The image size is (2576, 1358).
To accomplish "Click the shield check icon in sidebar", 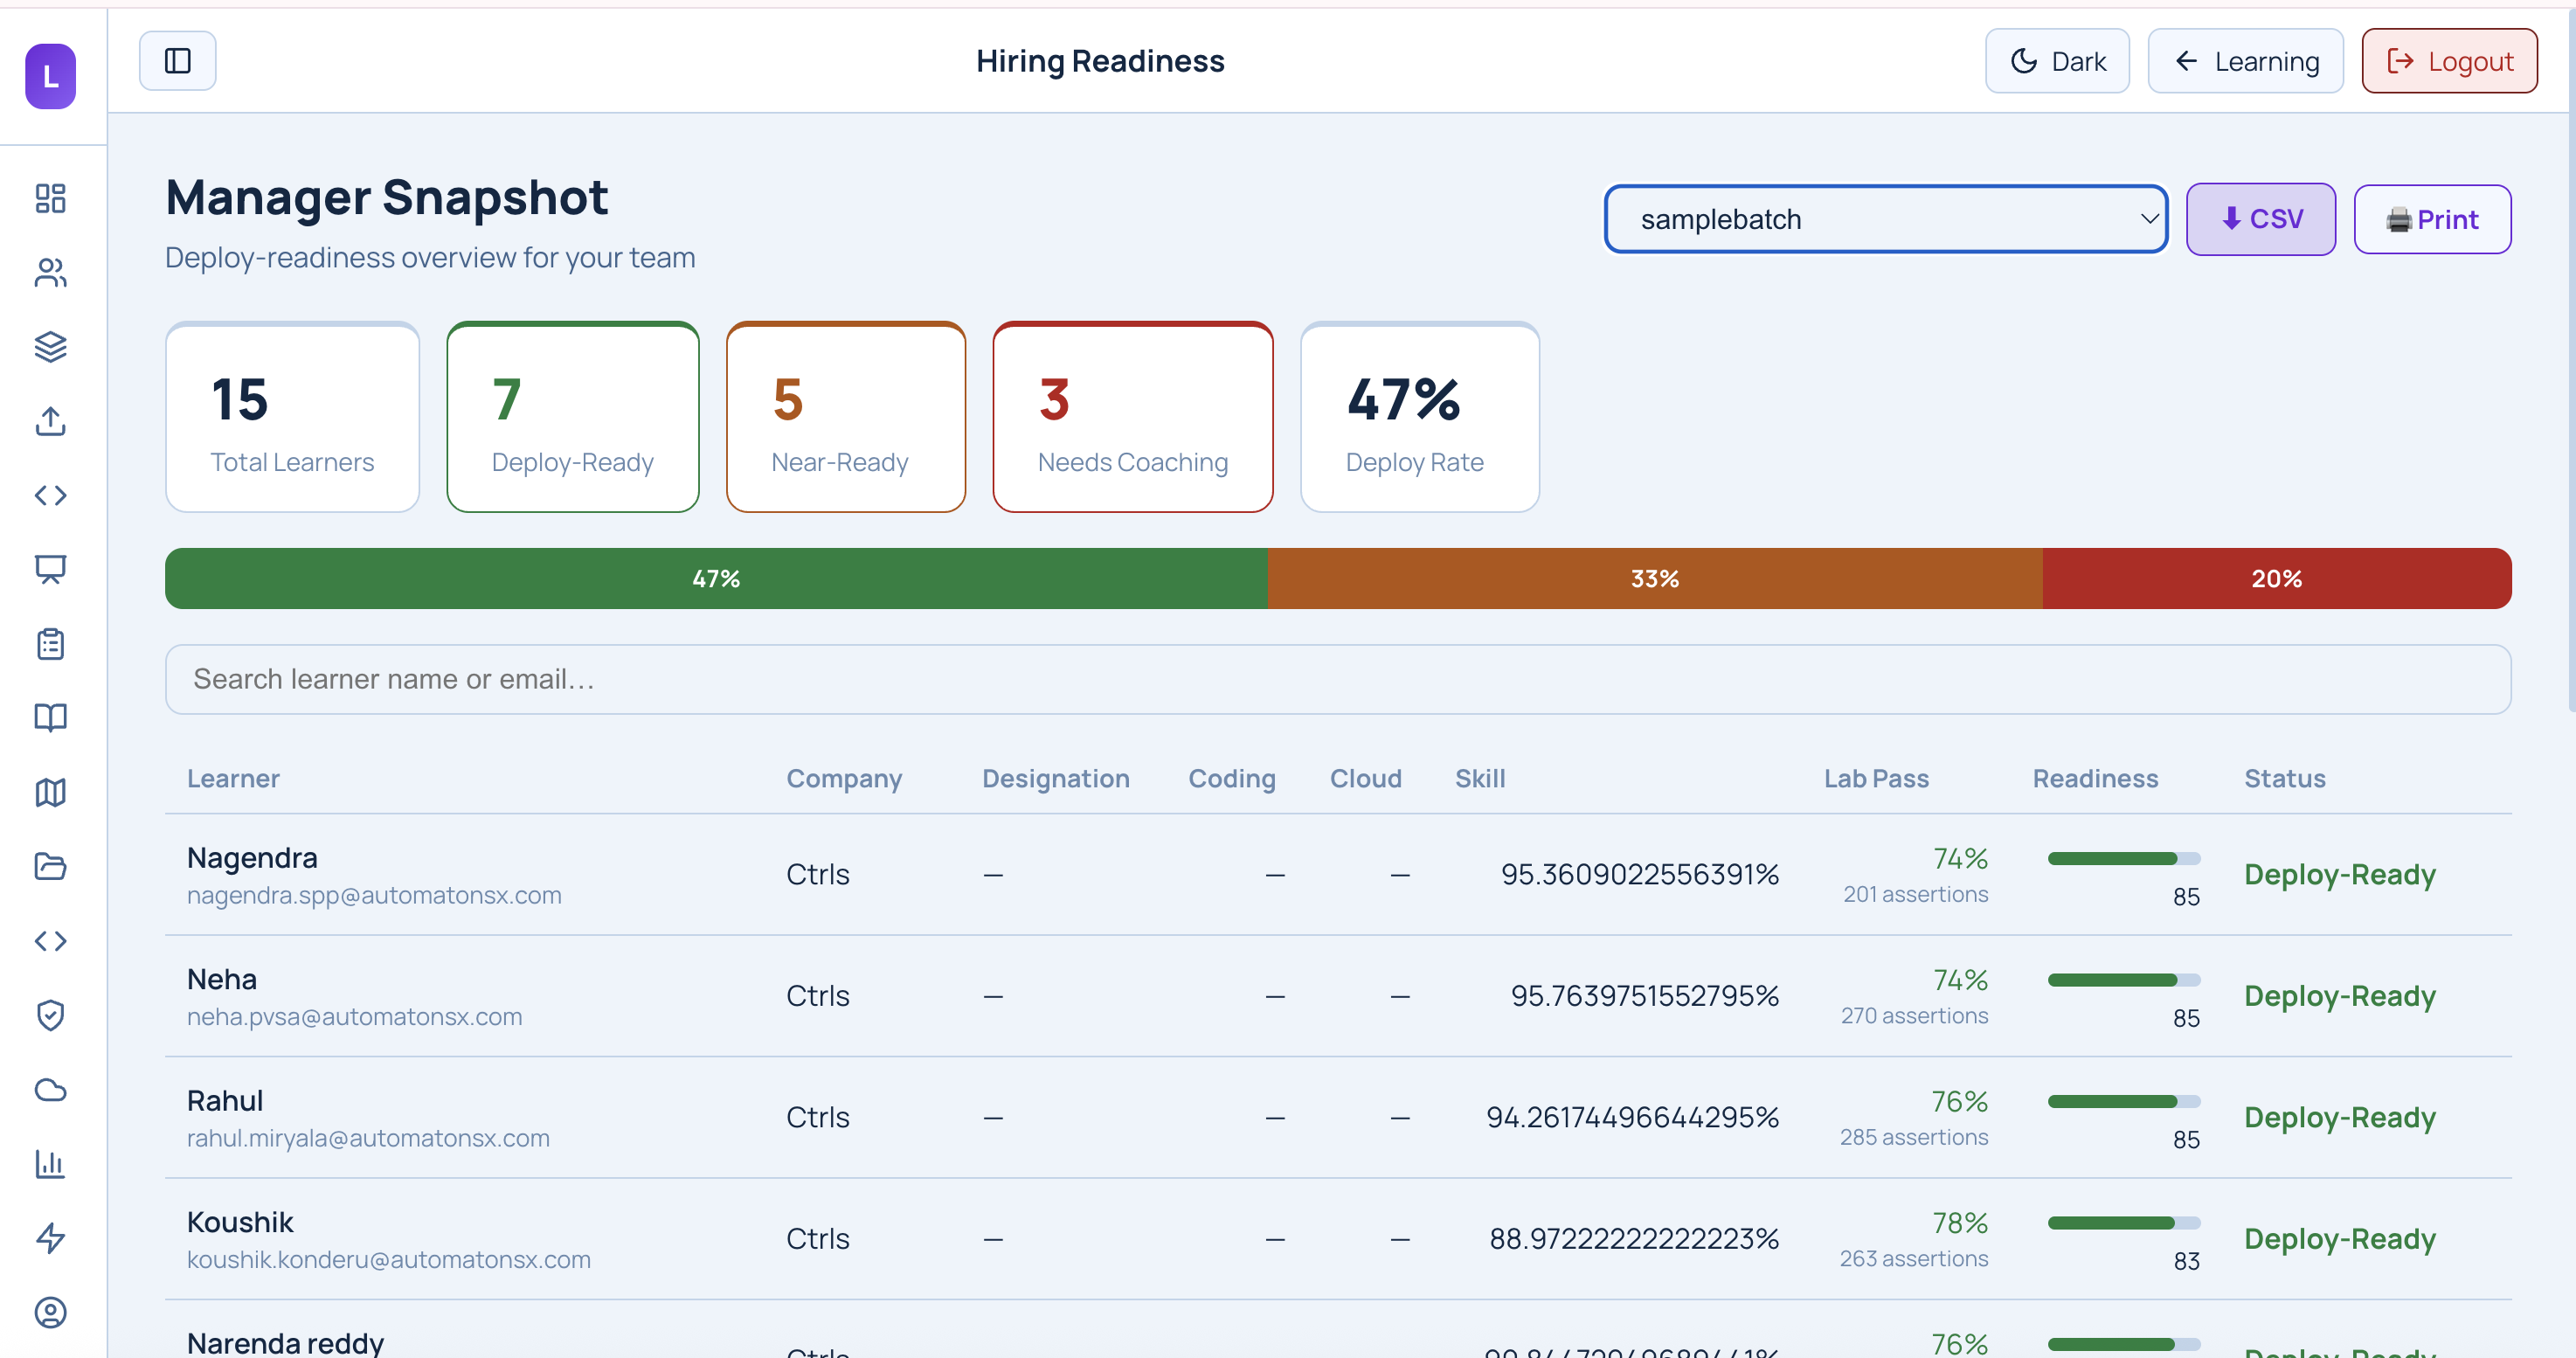I will click(x=50, y=1015).
